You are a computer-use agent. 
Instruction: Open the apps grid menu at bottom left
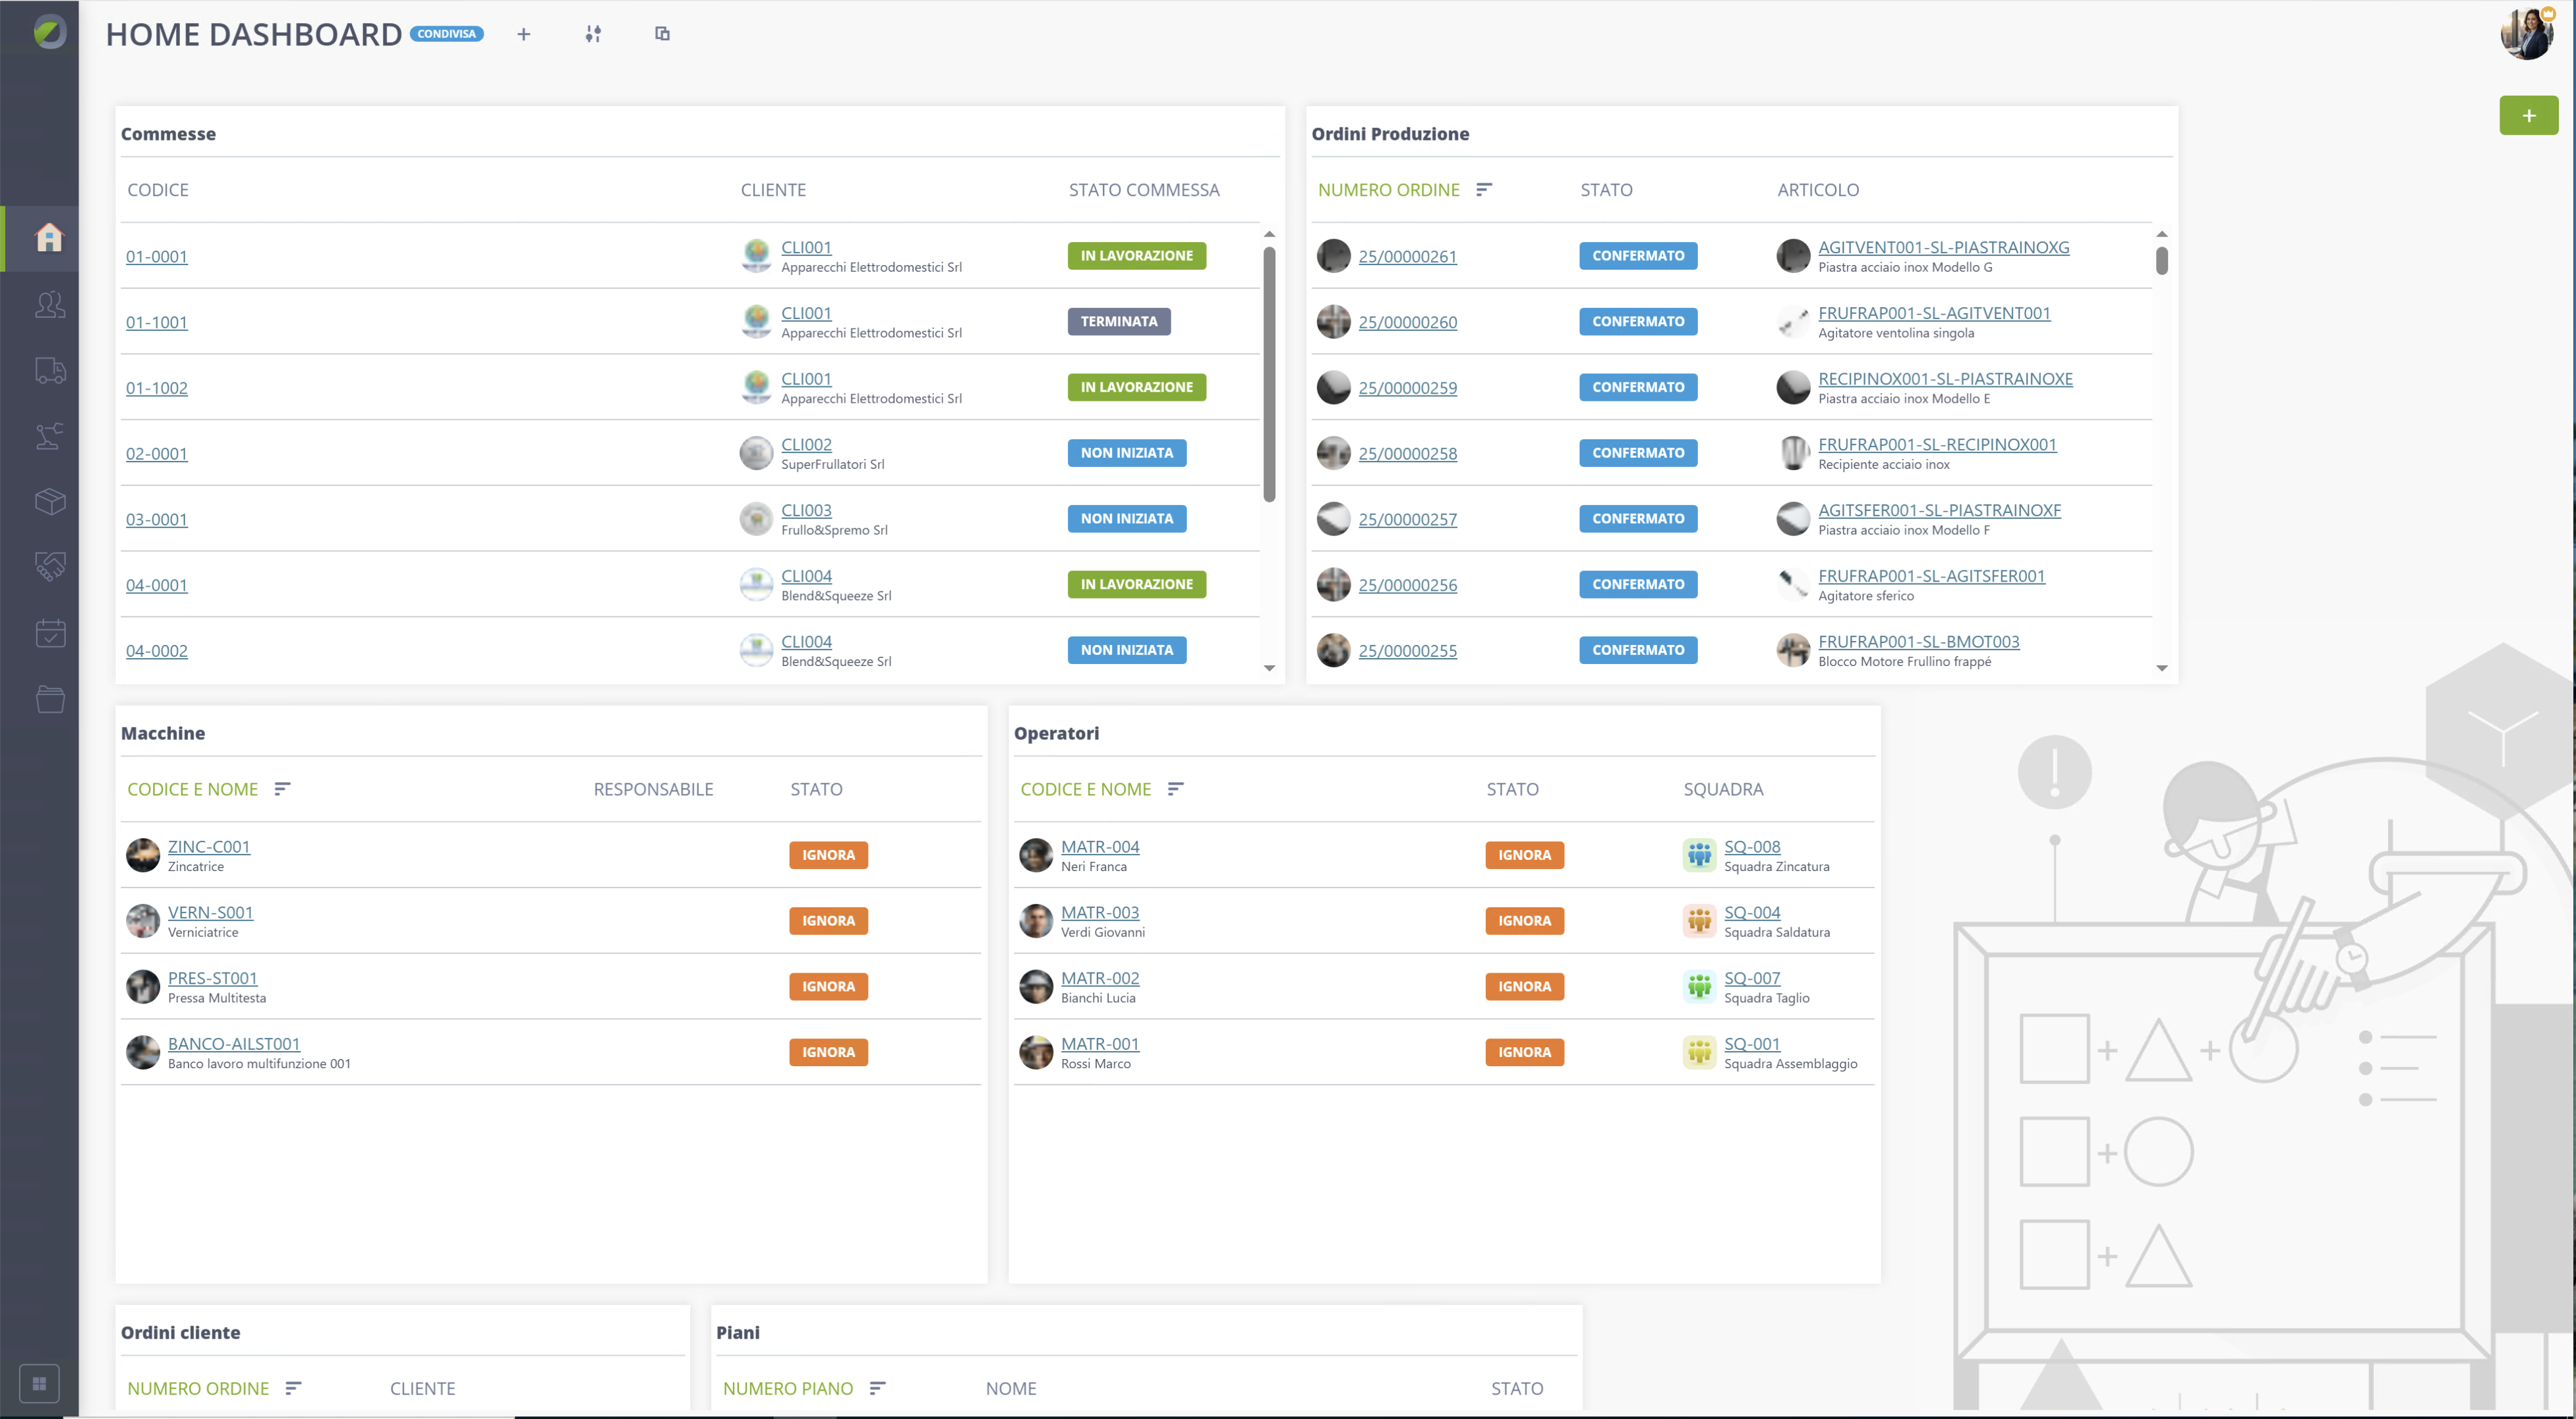pos(39,1384)
